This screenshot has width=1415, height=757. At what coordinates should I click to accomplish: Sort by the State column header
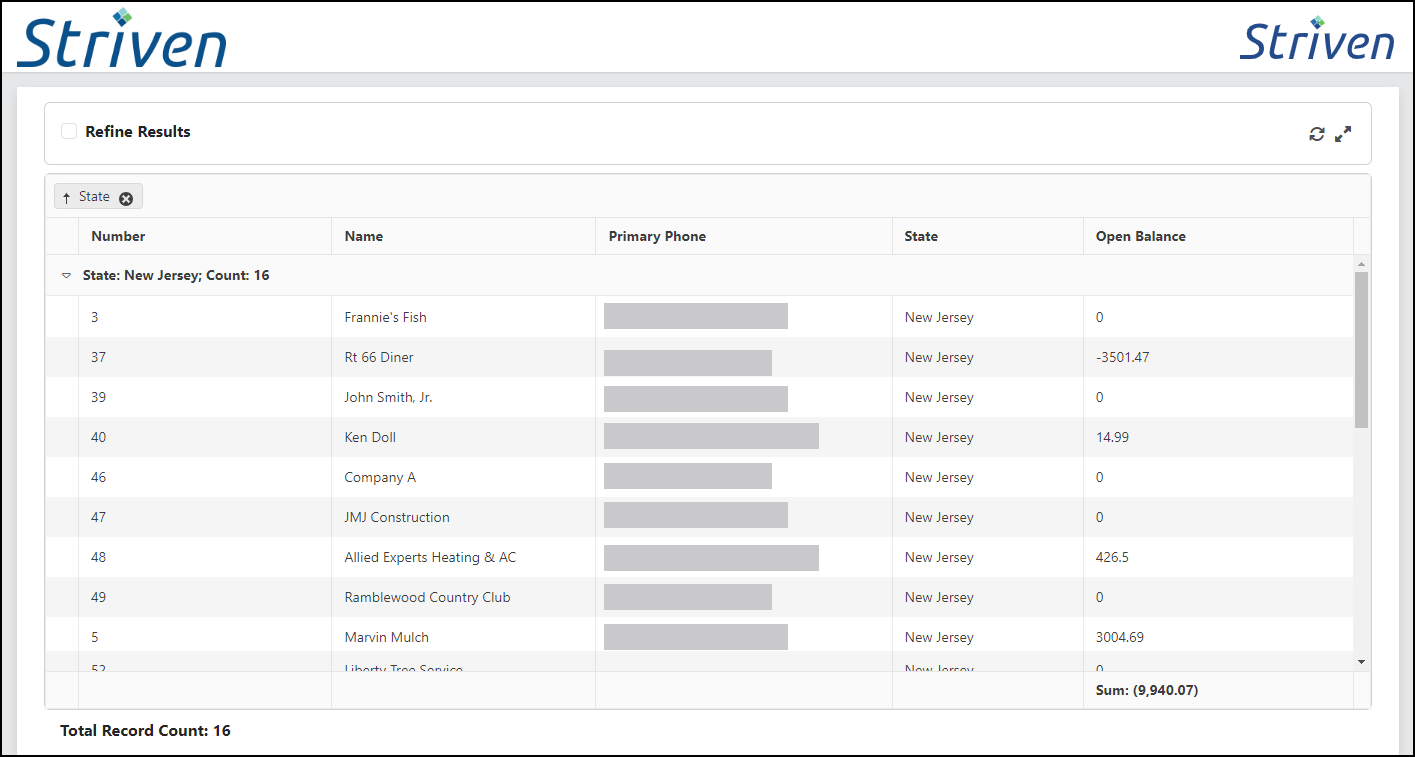pos(921,236)
